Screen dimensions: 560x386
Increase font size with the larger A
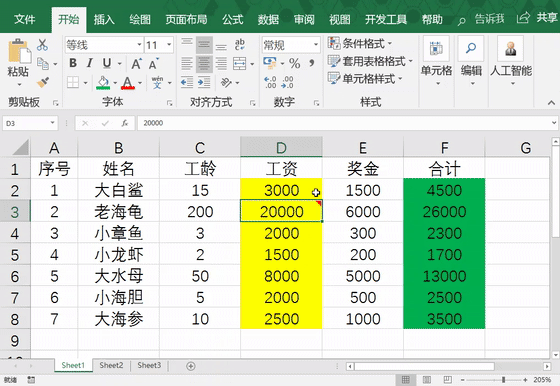click(136, 64)
